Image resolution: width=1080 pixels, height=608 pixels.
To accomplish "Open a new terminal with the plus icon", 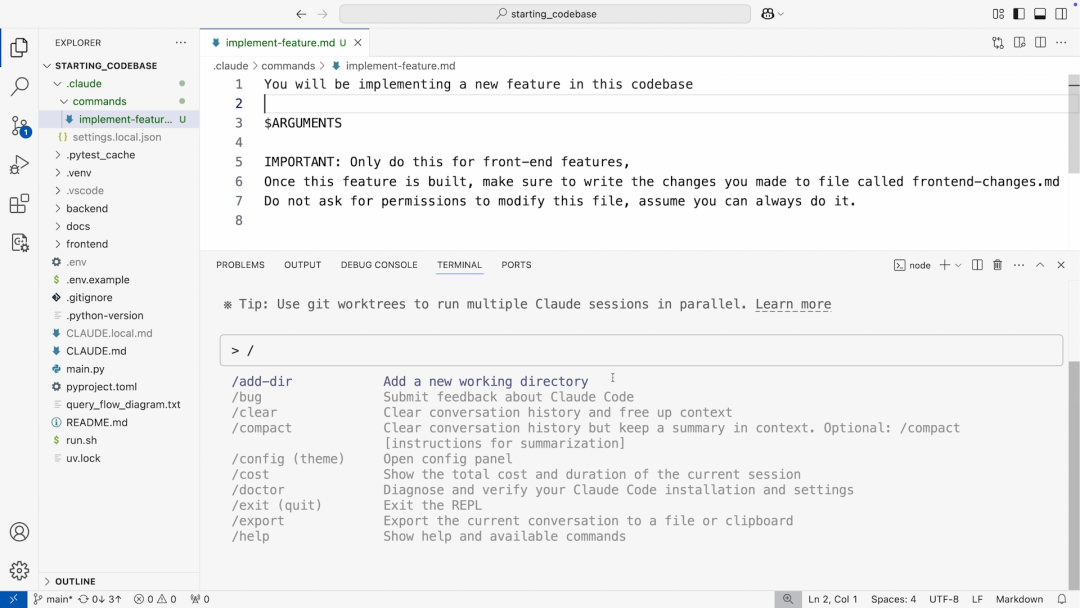I will tap(946, 264).
